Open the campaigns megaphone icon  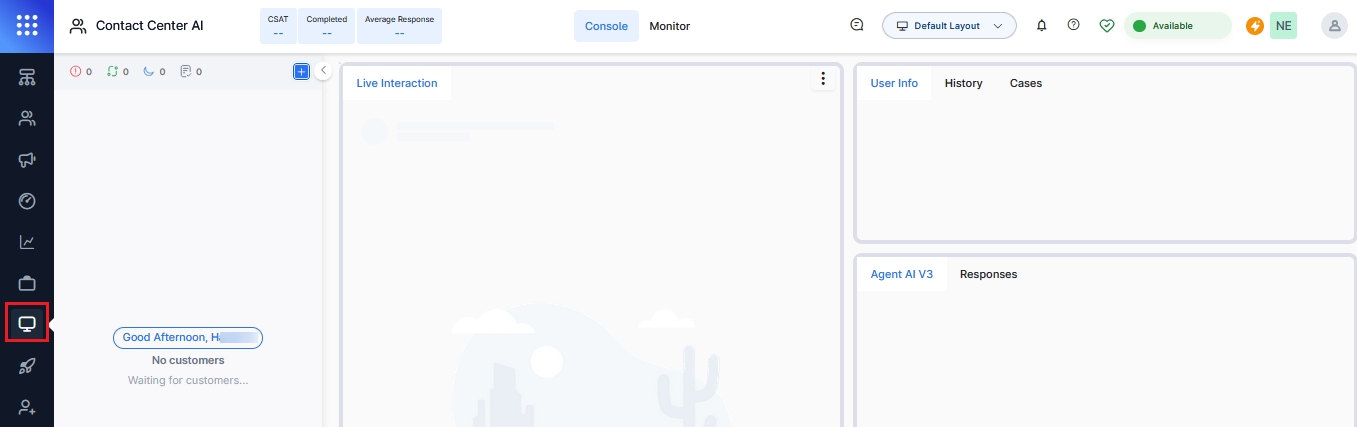click(27, 160)
